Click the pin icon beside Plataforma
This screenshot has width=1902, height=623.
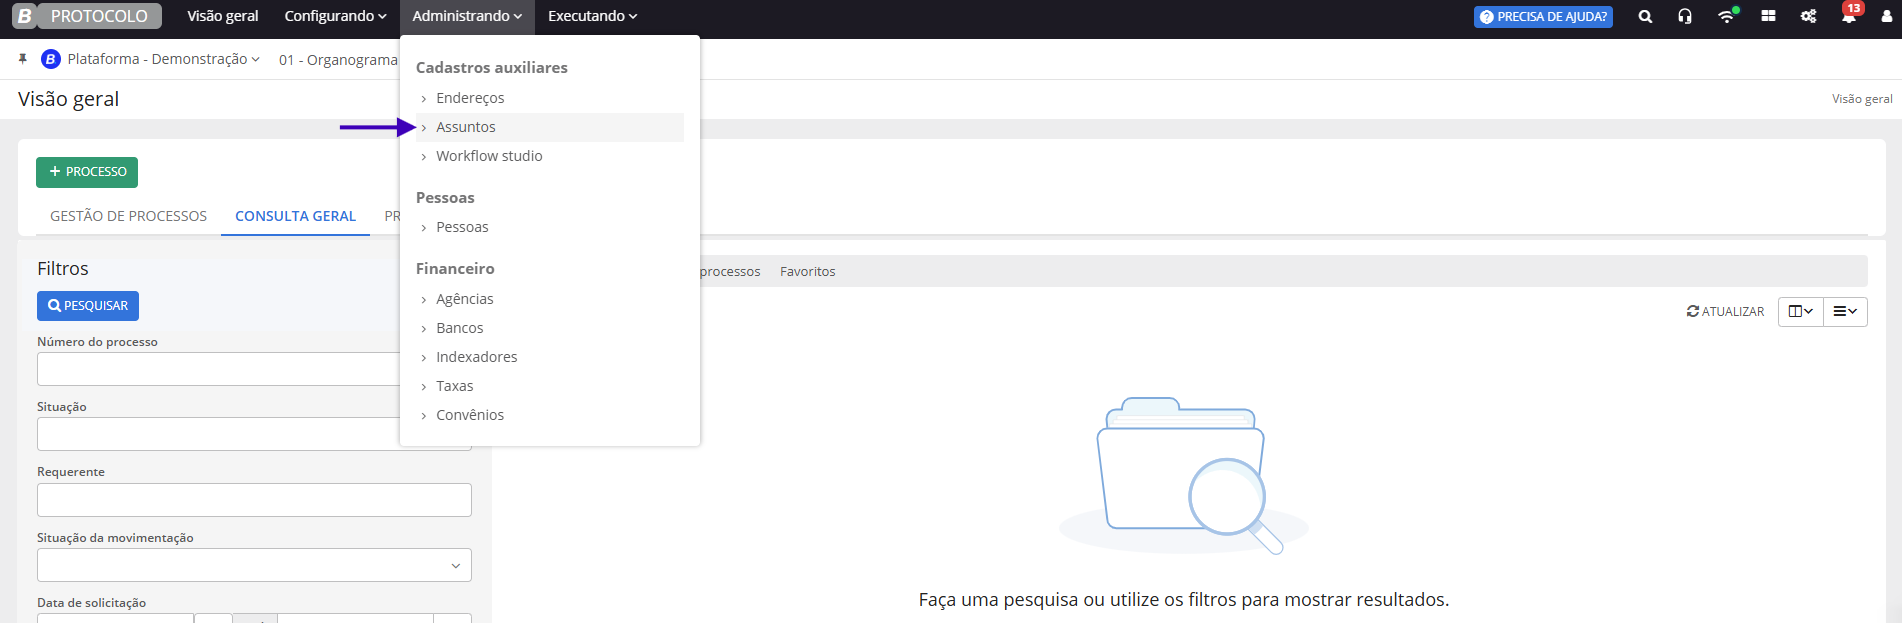[x=23, y=60]
